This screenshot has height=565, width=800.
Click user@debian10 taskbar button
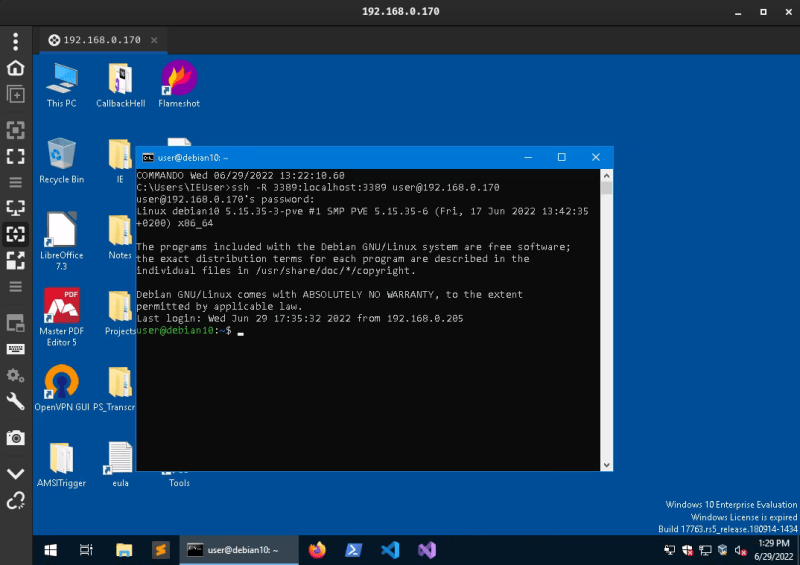pos(239,550)
